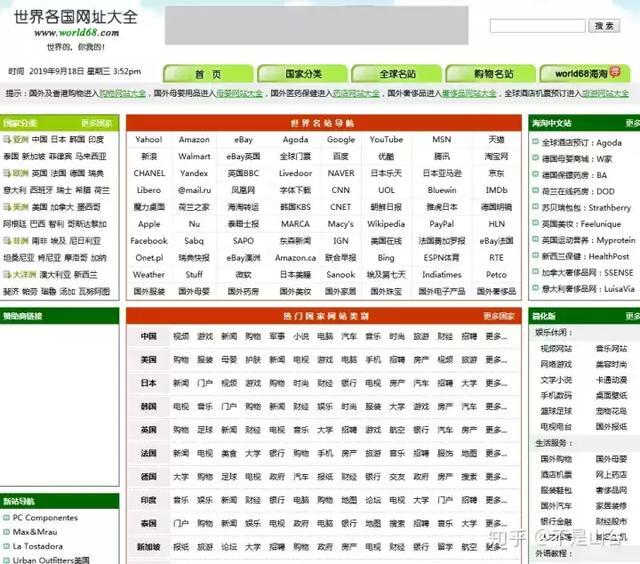Image resolution: width=640 pixels, height=564 pixels.
Task: Switch to the 全球名站 tab
Action: pyautogui.click(x=397, y=74)
